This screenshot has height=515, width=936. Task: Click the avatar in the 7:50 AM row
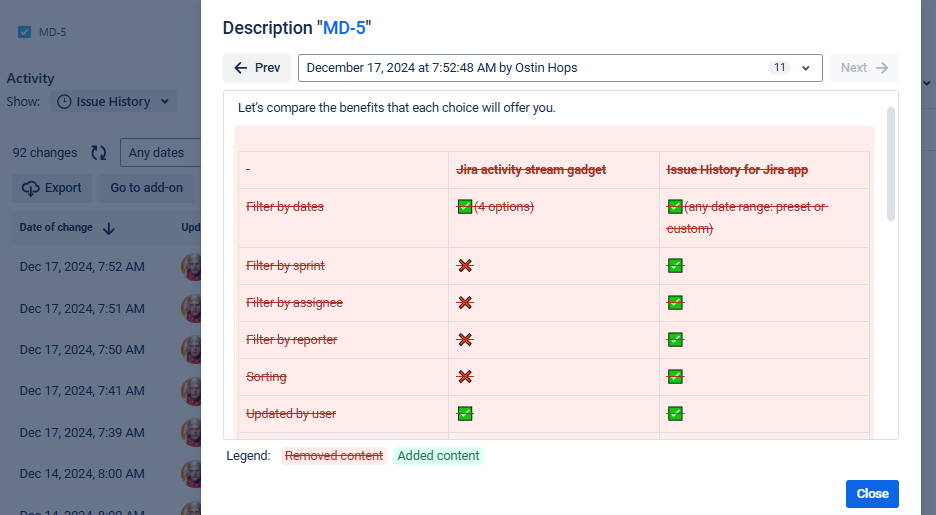coord(191,350)
